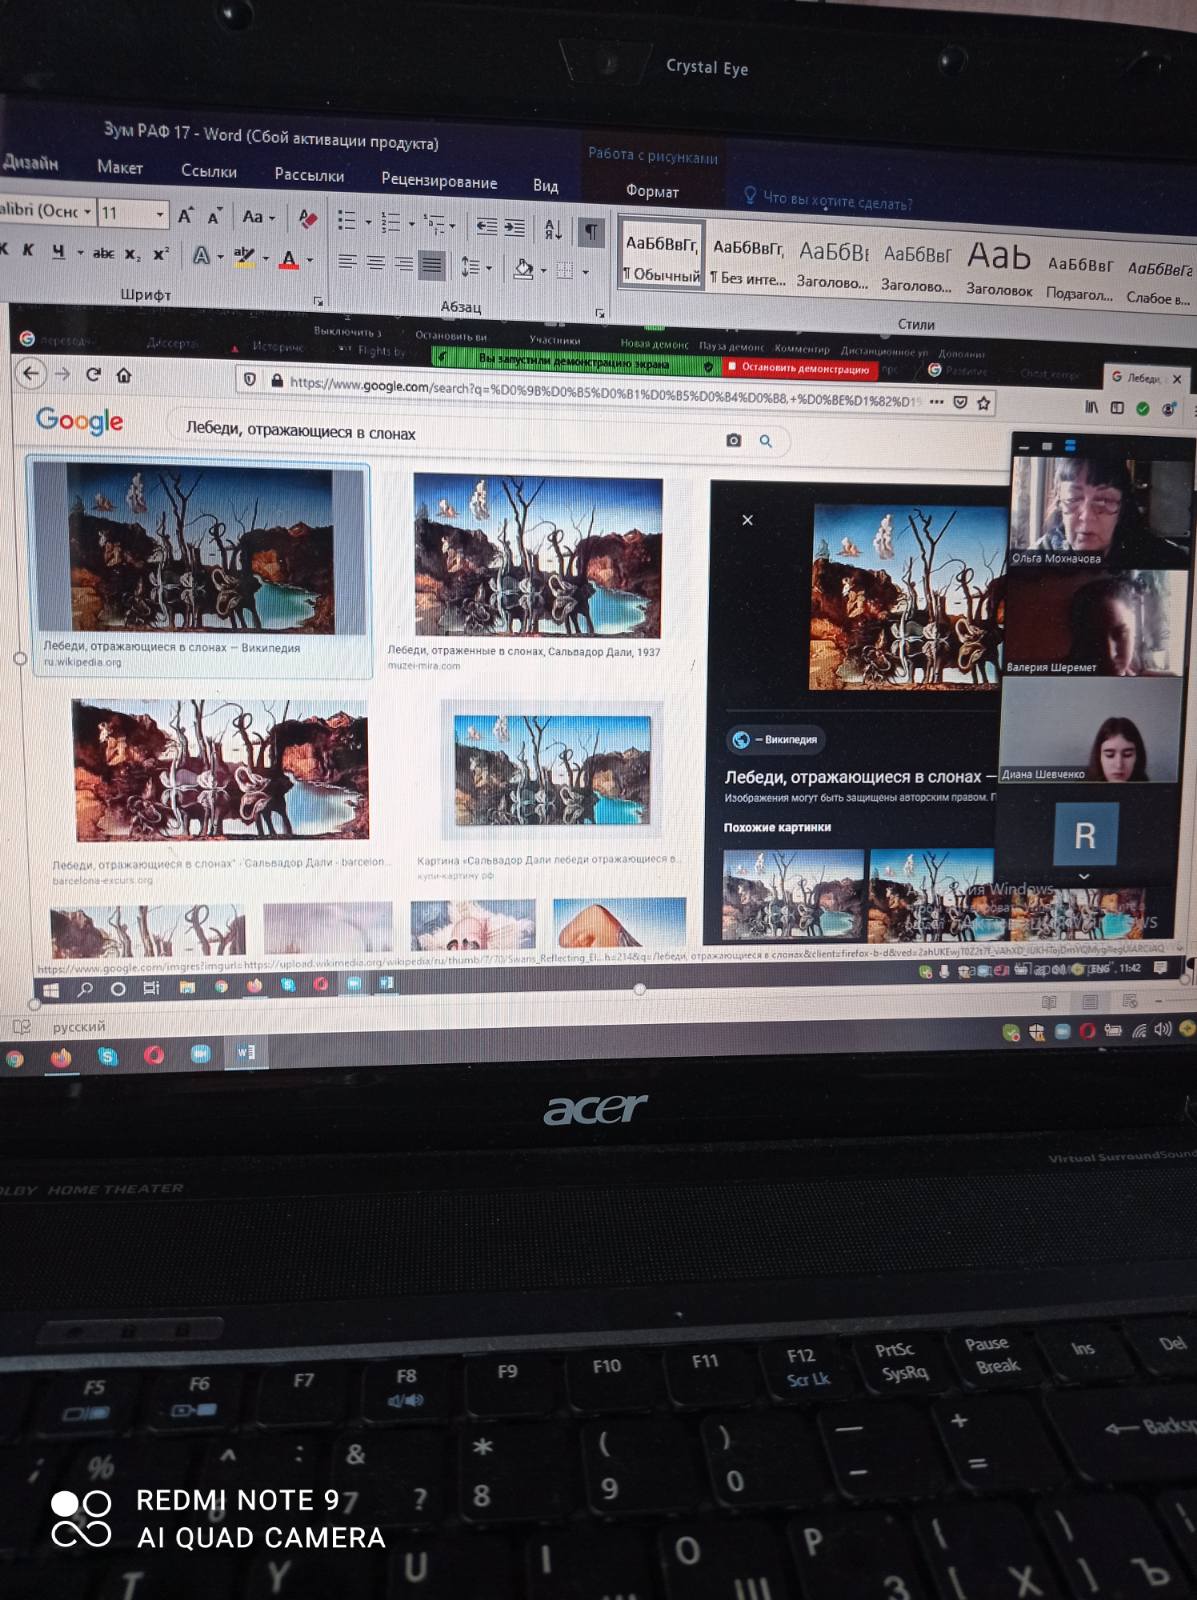Open the Сальвадор Дали, 1937 image result
The width and height of the screenshot is (1197, 1600).
(x=538, y=556)
